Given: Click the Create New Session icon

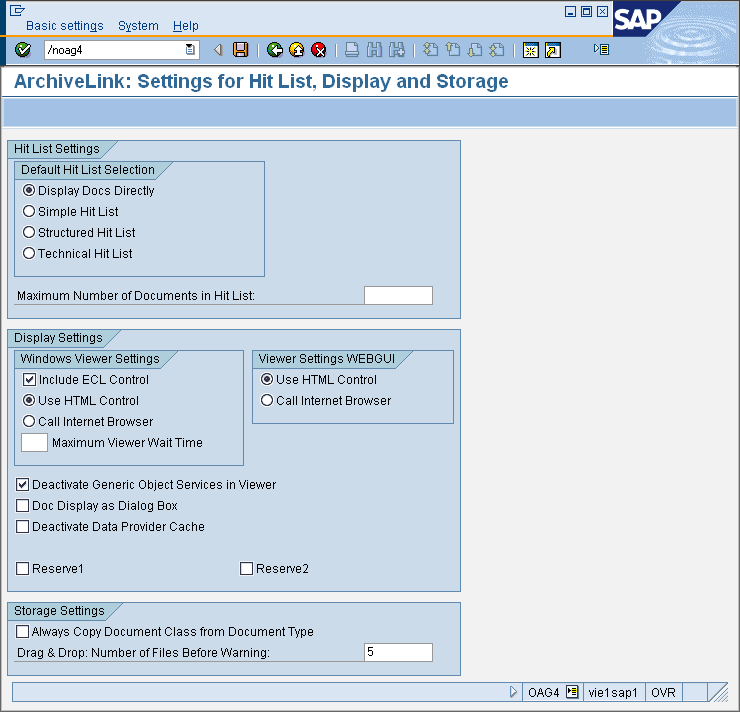Looking at the screenshot, I should [x=531, y=50].
